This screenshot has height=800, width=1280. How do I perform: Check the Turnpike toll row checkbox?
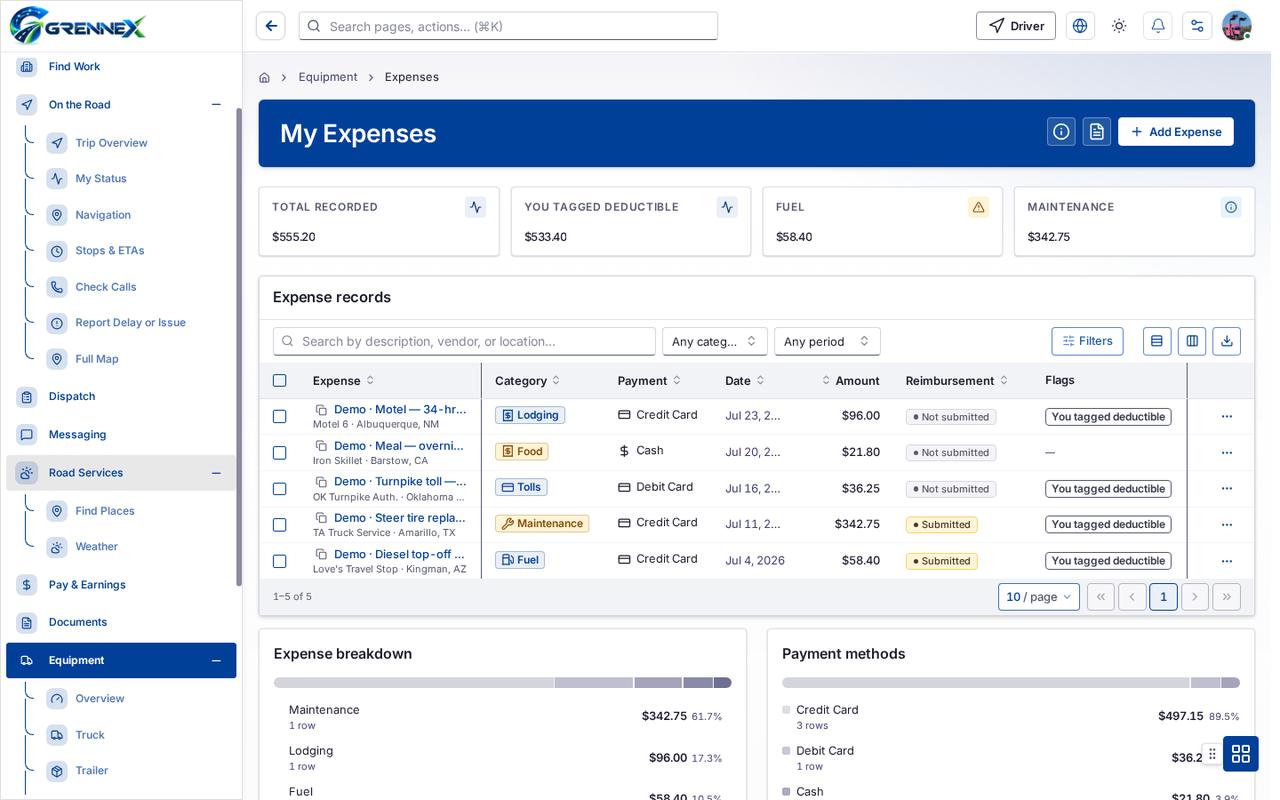(280, 489)
